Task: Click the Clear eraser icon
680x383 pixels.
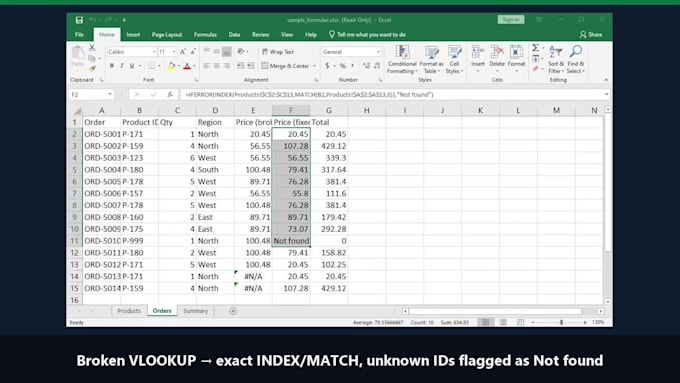Action: tap(536, 69)
